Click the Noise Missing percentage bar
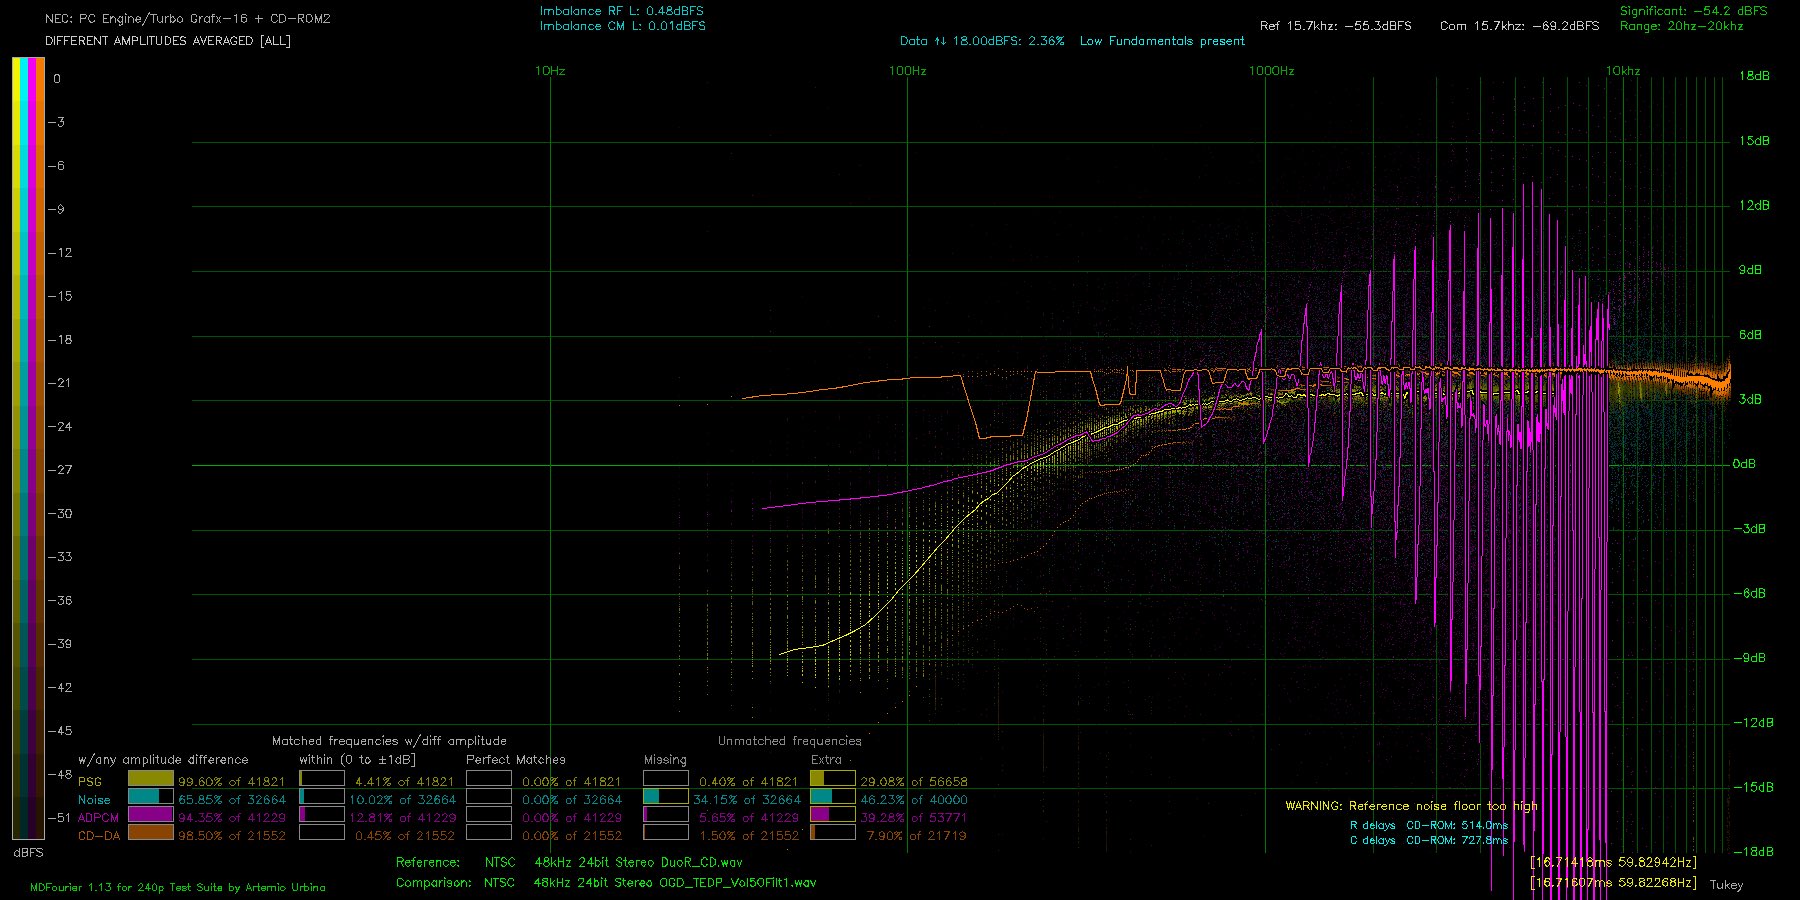The height and width of the screenshot is (900, 1800). pos(666,796)
